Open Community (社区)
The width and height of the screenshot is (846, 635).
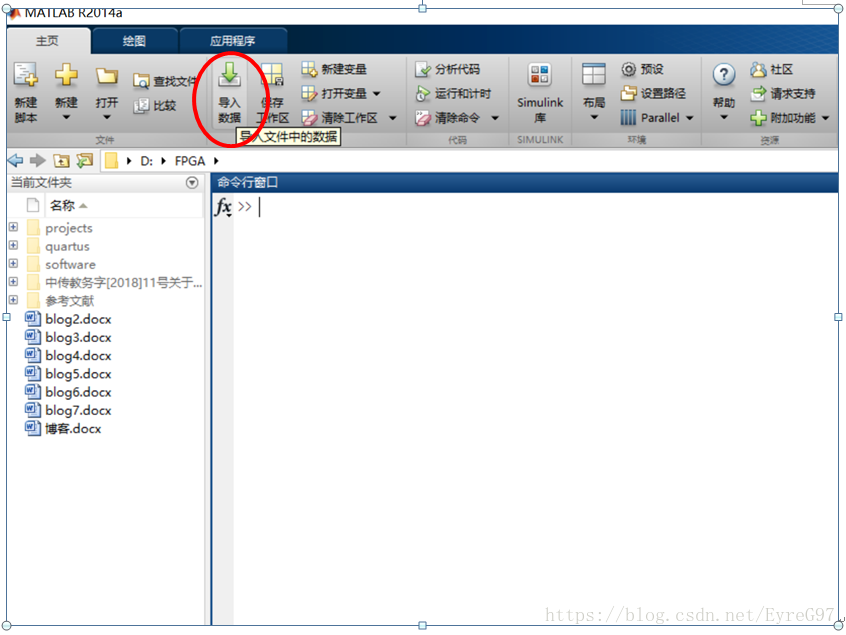click(772, 69)
